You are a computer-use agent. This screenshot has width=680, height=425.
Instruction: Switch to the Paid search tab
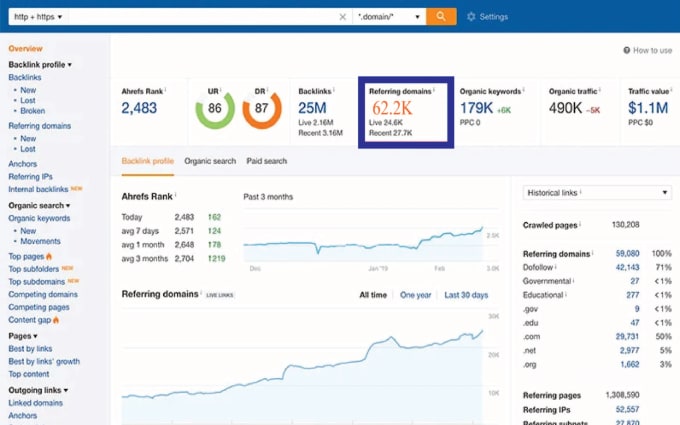pos(267,161)
